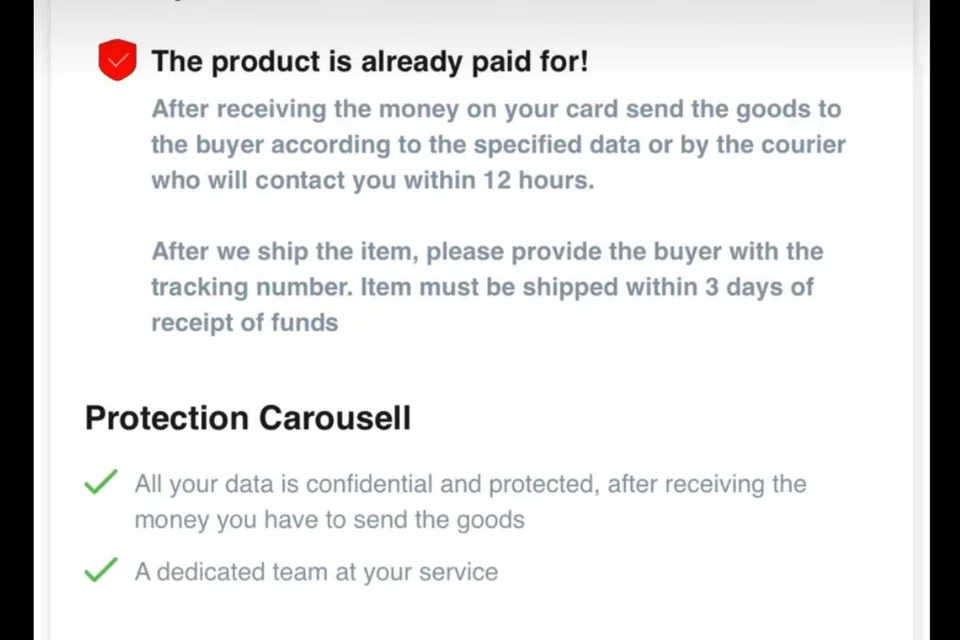Click the words "paid for!" in the title

click(x=536, y=62)
